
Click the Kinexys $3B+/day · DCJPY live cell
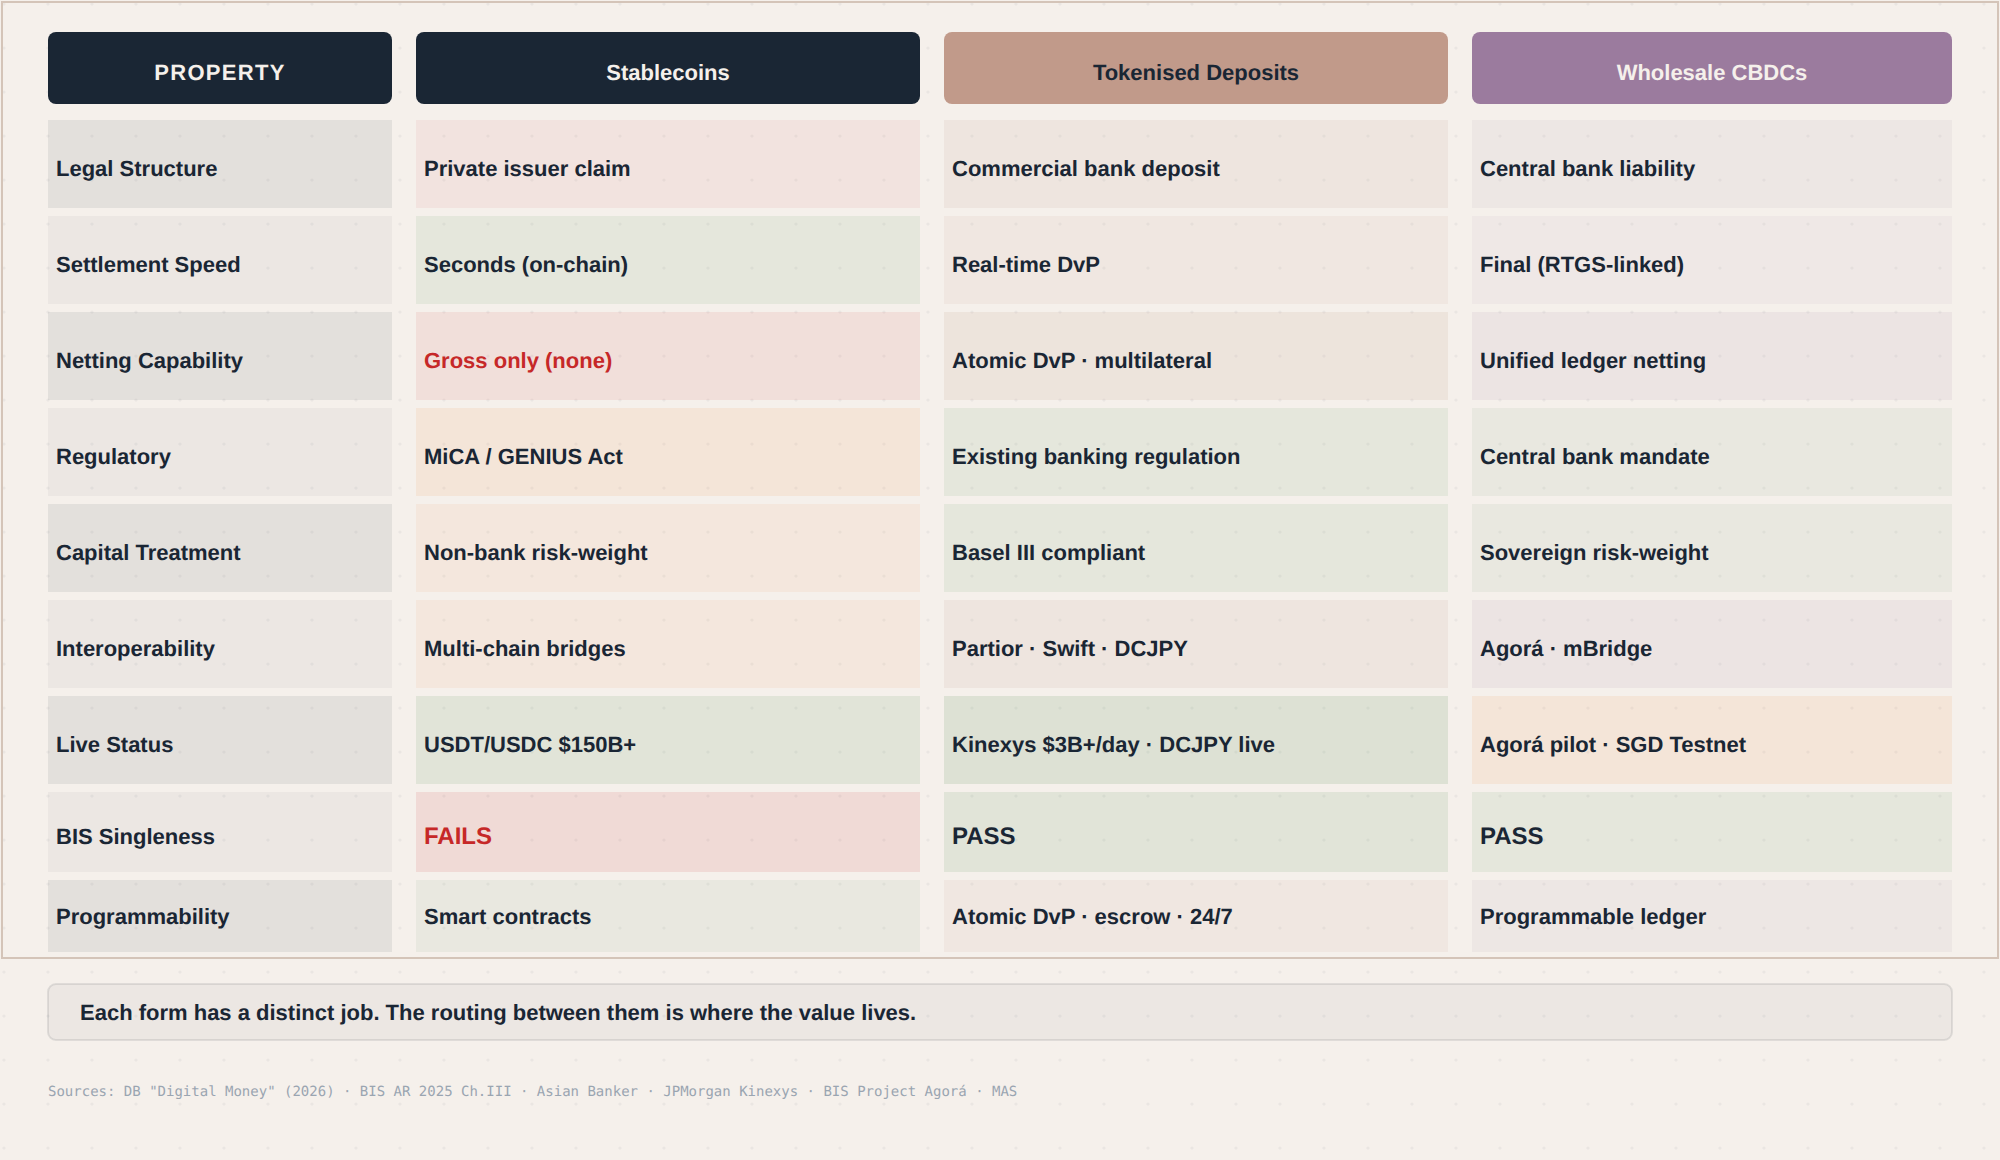1196,740
